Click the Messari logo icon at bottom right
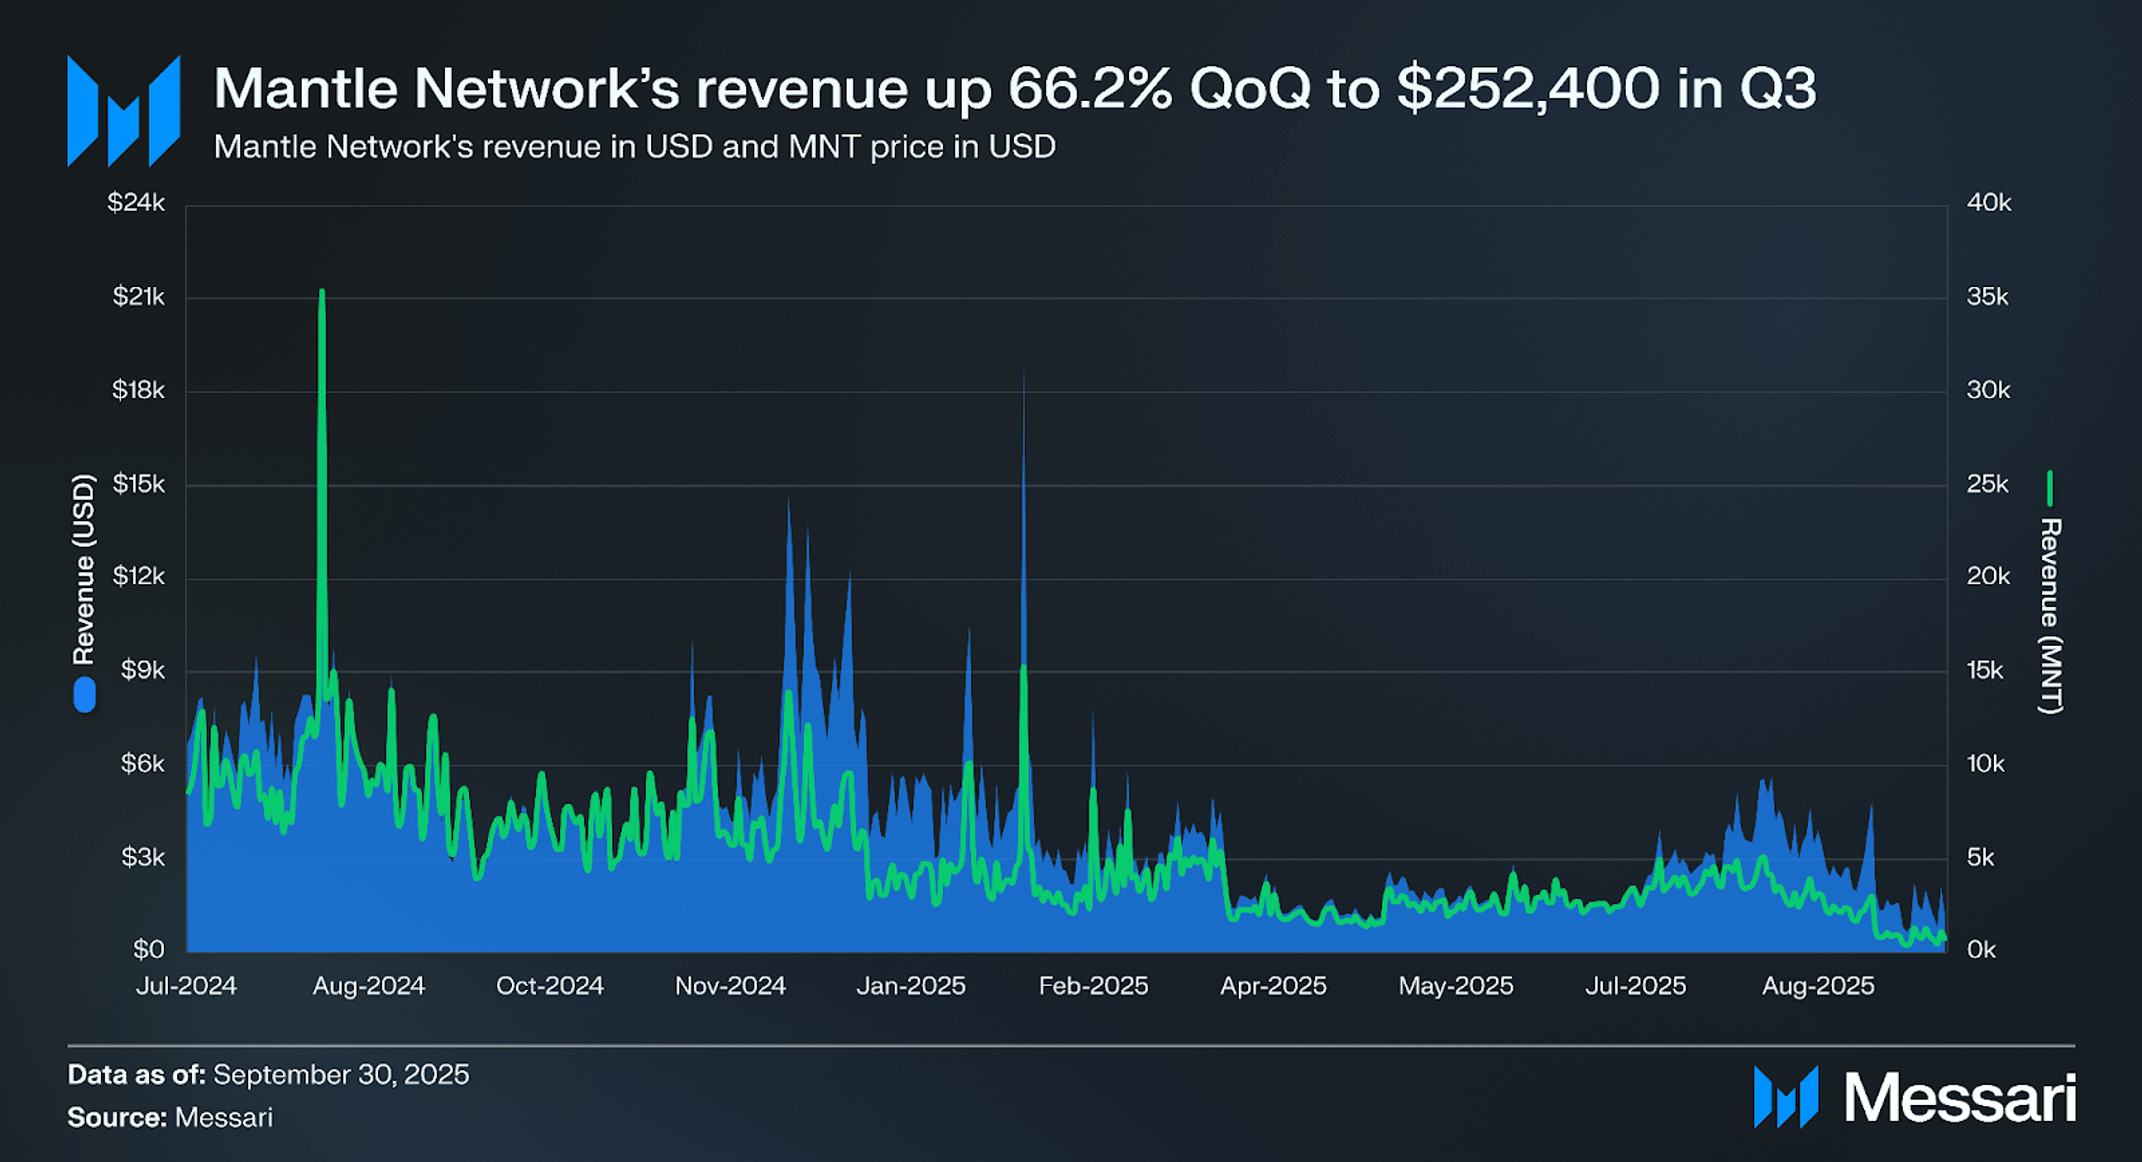This screenshot has height=1162, width=2142. 1785,1097
